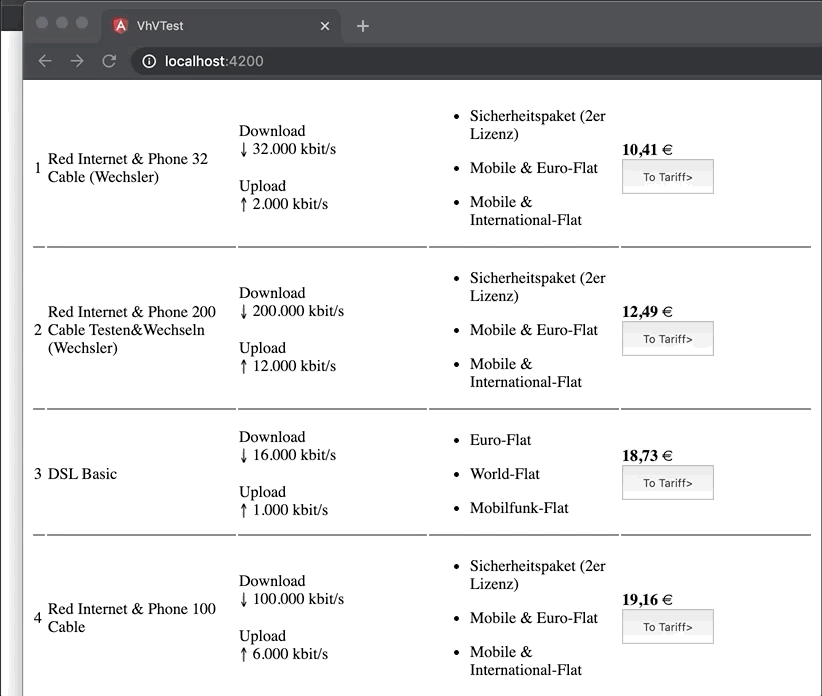Open a new browser tab
This screenshot has height=696, width=822.
pyautogui.click(x=363, y=26)
